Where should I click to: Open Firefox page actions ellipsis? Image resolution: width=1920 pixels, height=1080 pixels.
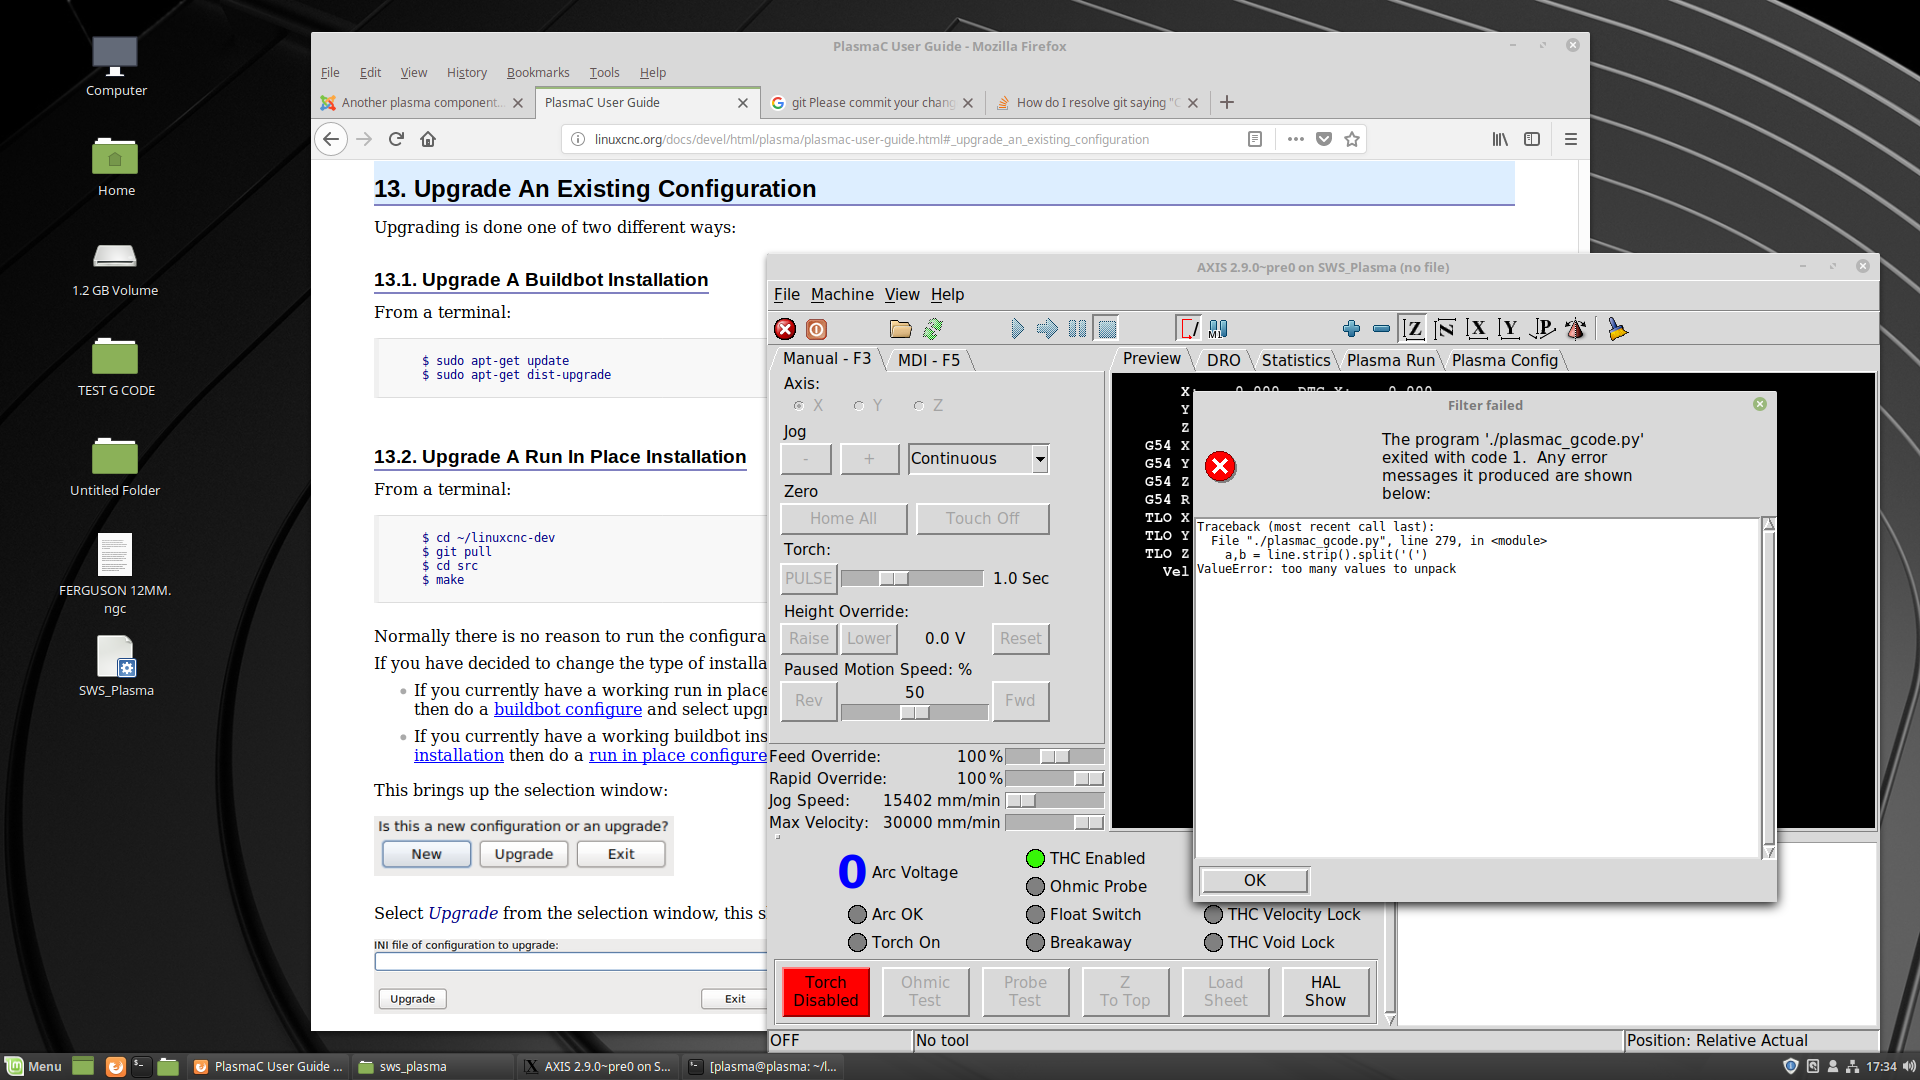1296,139
